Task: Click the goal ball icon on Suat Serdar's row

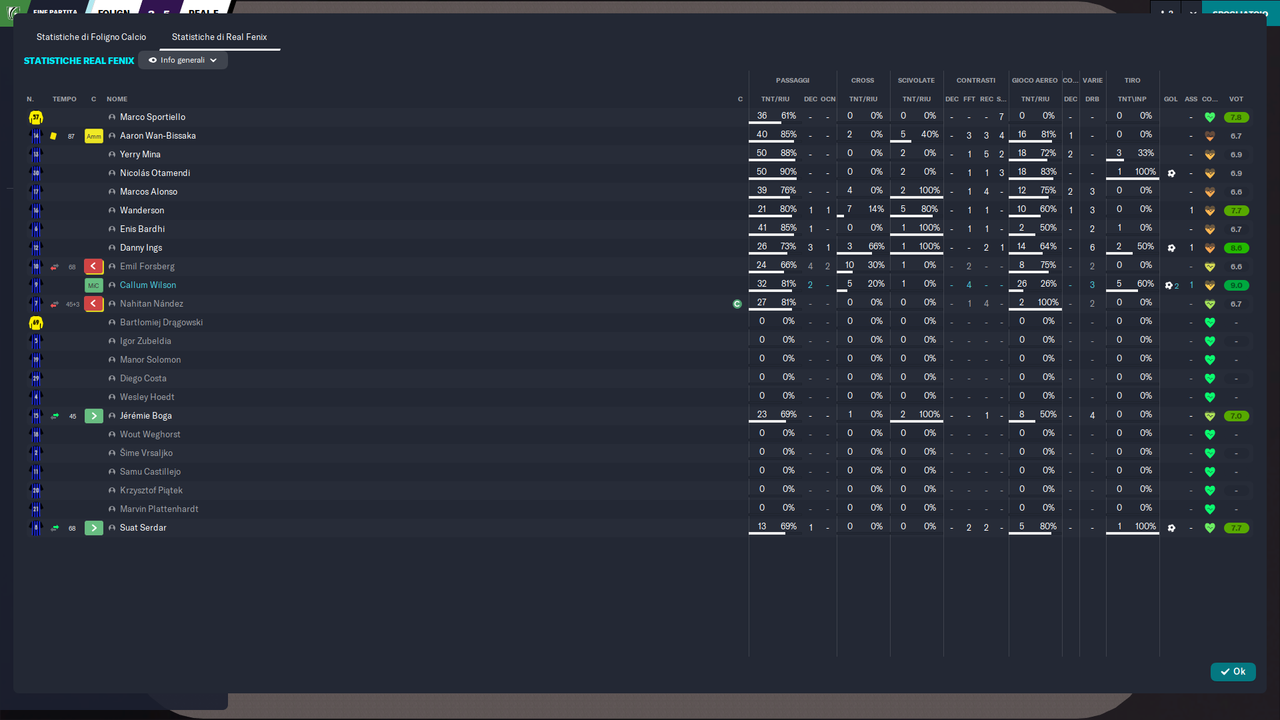Action: click(1171, 528)
